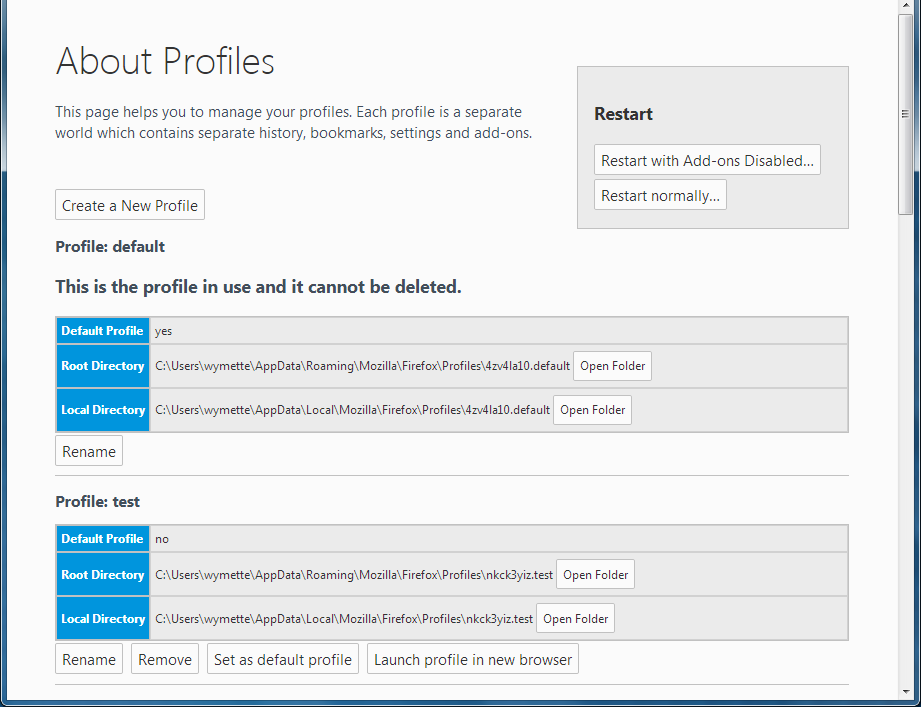Screen dimensions: 921x707
Task: Click the test profile Local Directory path text
Action: click(x=343, y=619)
